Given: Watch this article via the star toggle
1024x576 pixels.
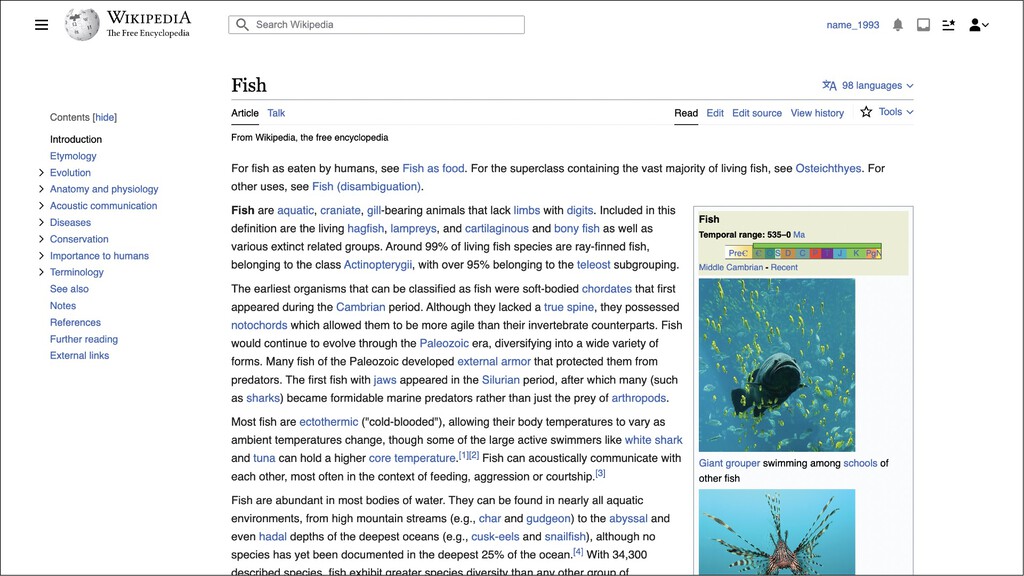Looking at the screenshot, I should coord(864,112).
